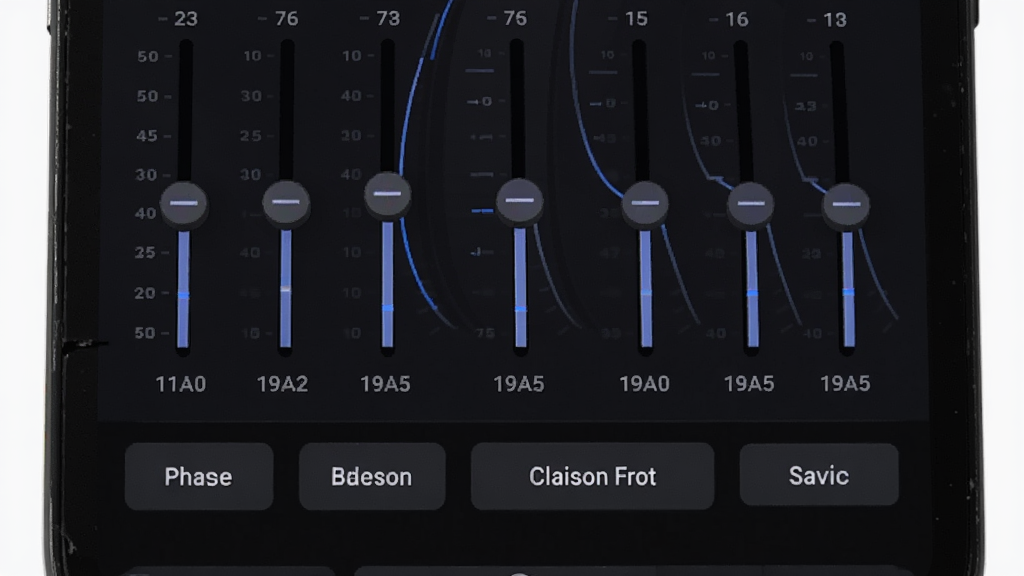Select the 19A0 slider knob
1024x576 pixels.
[x=645, y=203]
